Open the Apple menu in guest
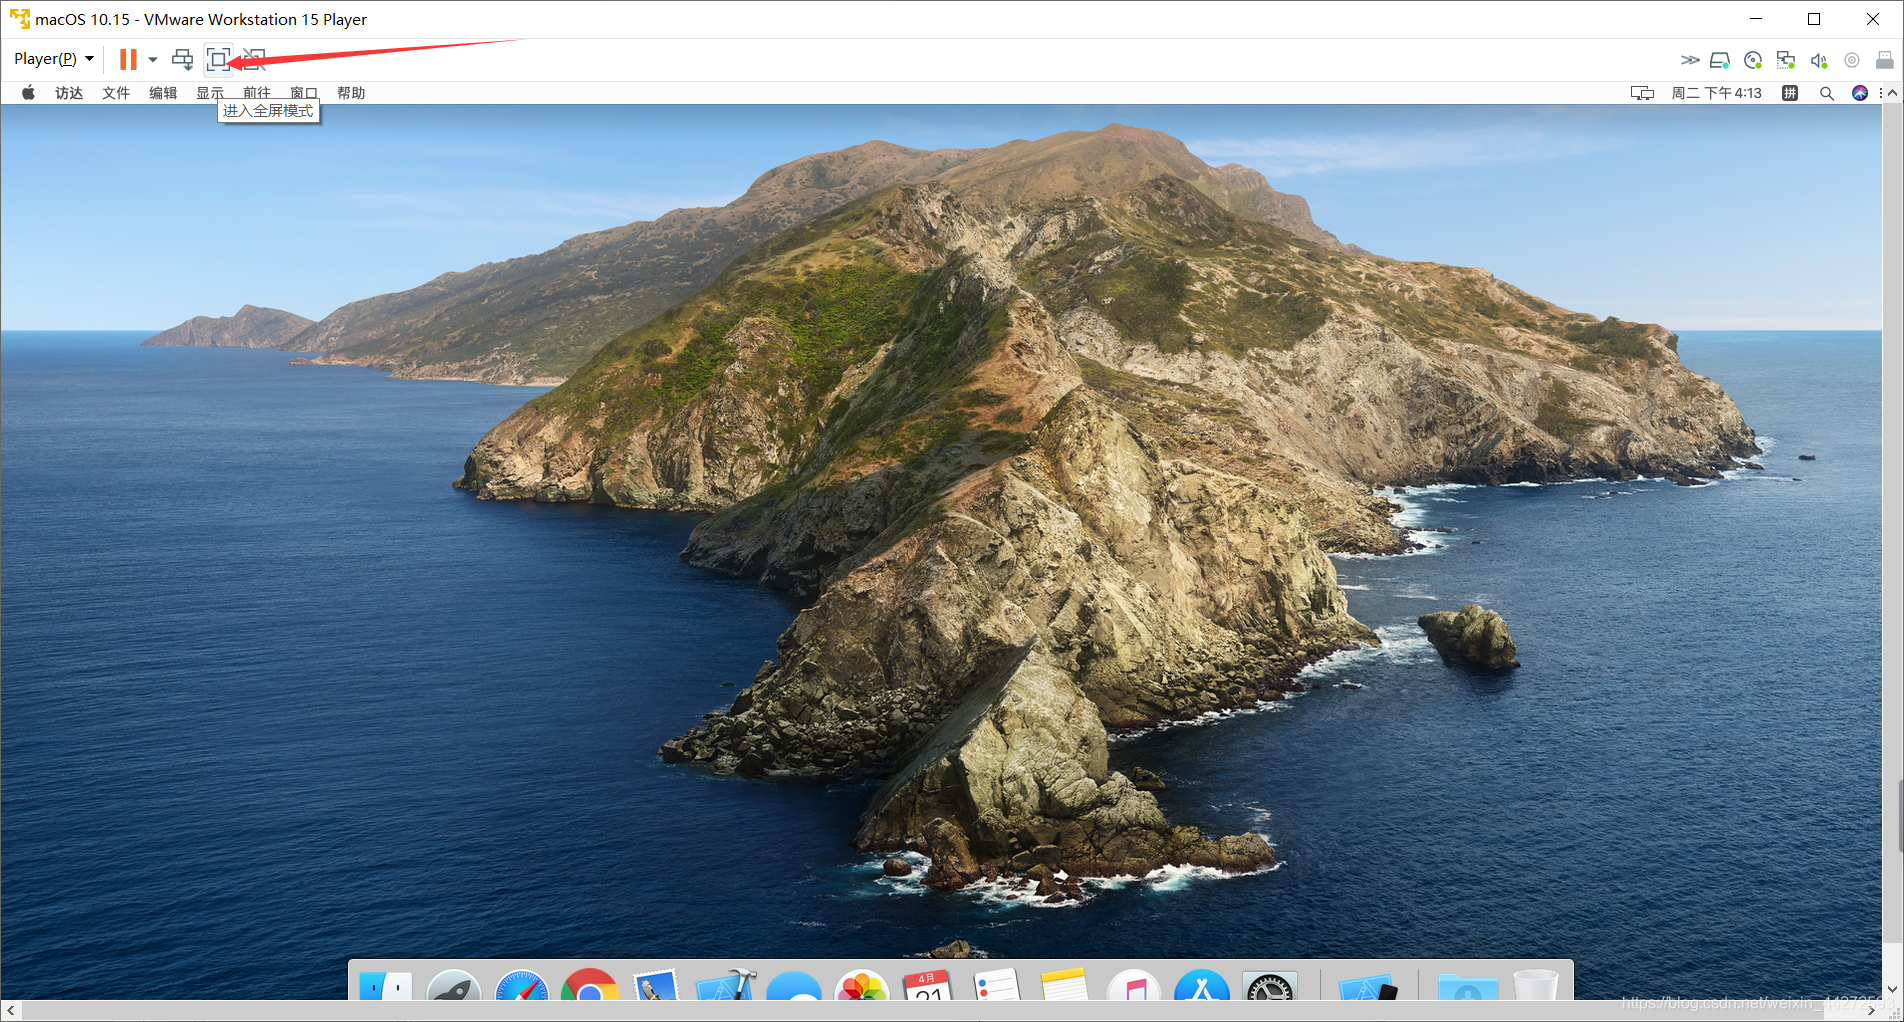Image resolution: width=1904 pixels, height=1022 pixels. pos(29,93)
